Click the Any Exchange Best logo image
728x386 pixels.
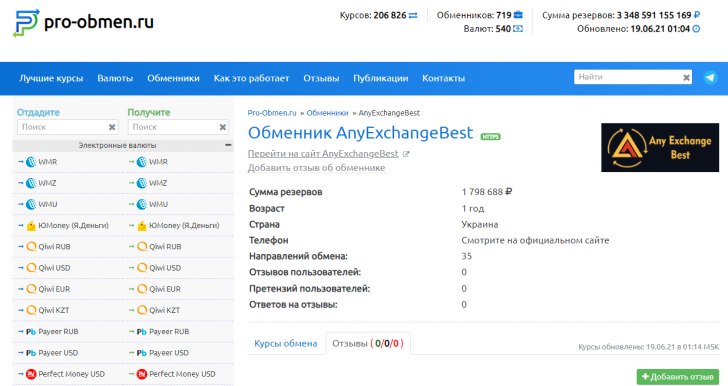pyautogui.click(x=660, y=147)
